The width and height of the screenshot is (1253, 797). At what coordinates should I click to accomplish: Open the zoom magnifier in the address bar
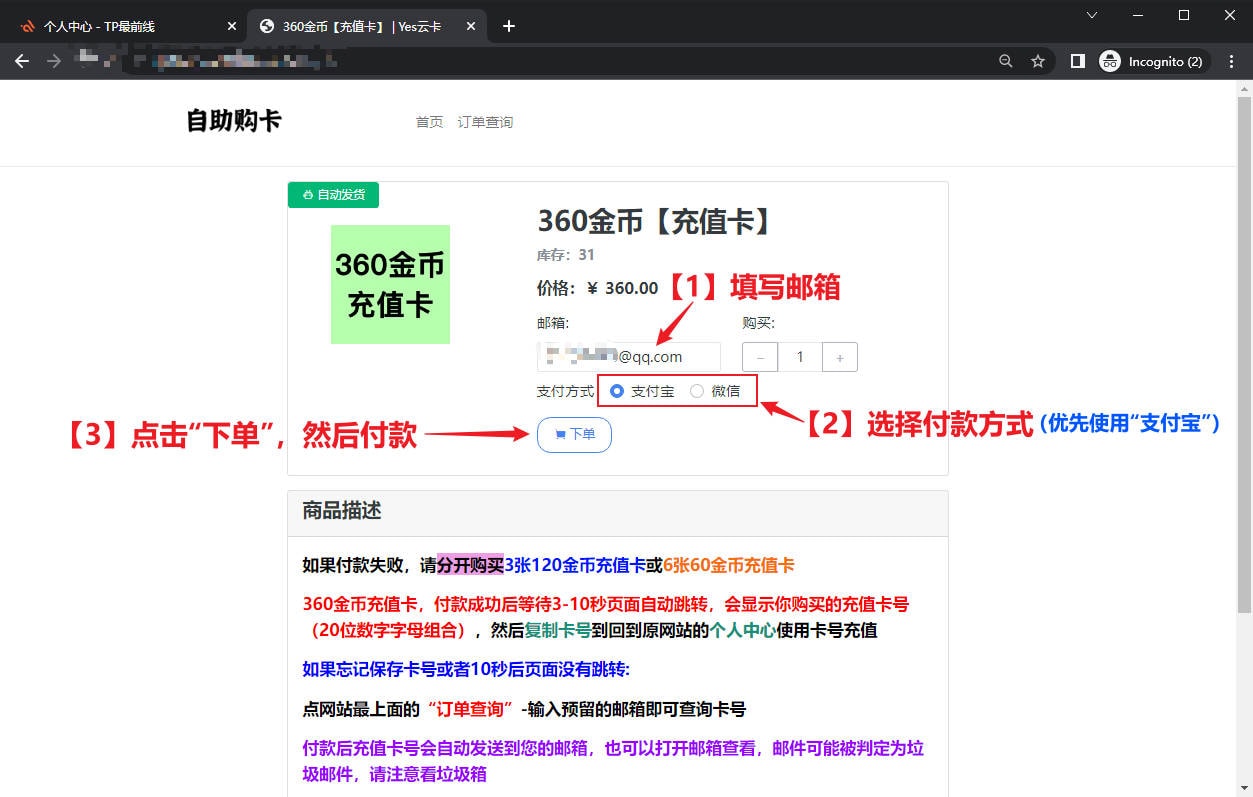click(1006, 61)
